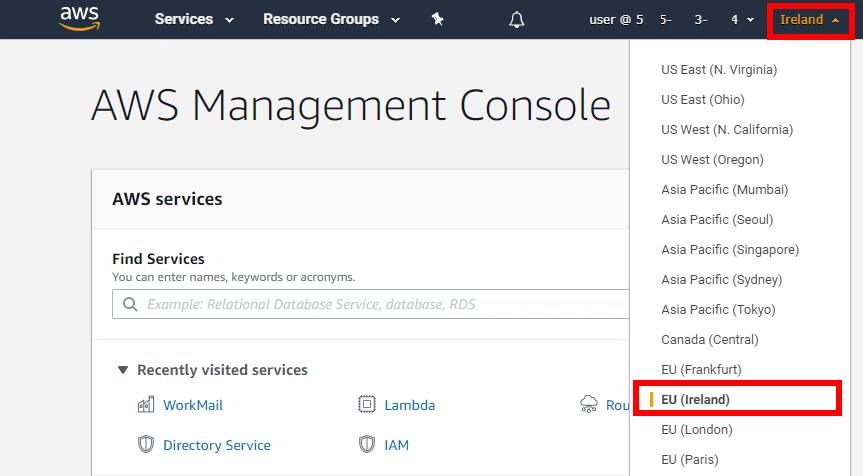Switch to Asia Pacific (Tokyo) region
The height and width of the screenshot is (476, 863).
[718, 310]
